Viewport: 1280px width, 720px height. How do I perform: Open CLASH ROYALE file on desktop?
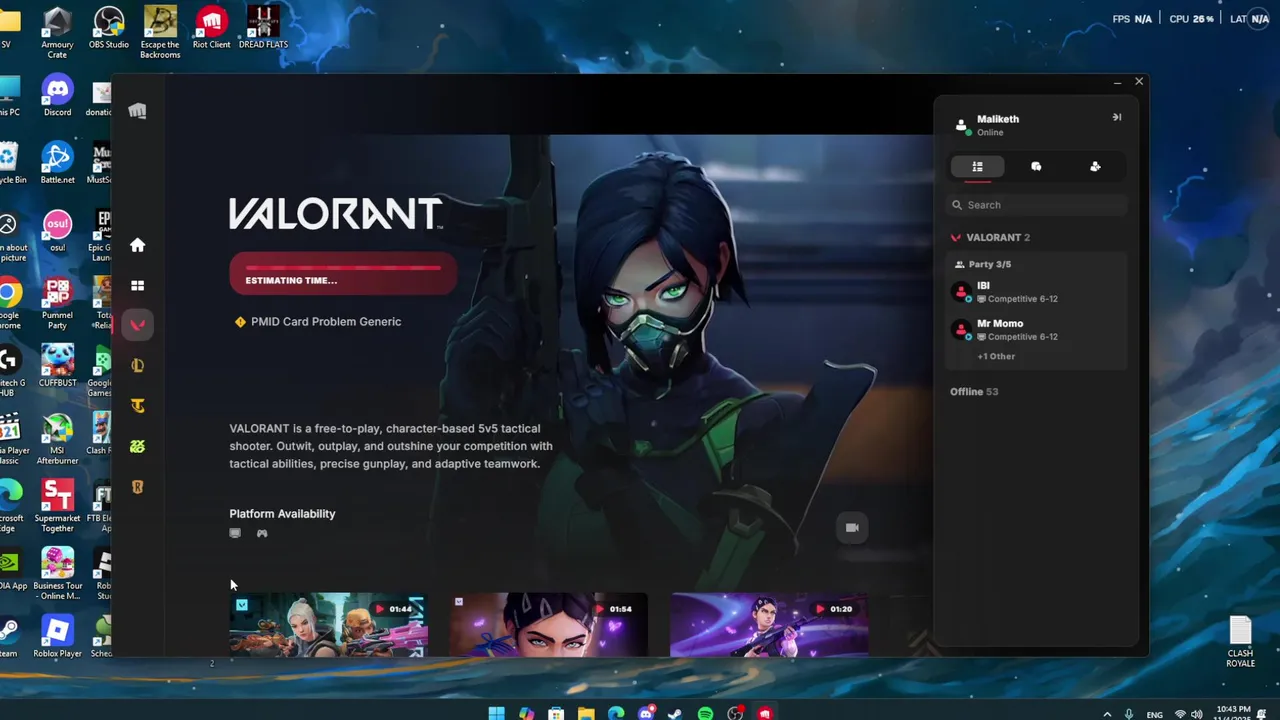pos(1240,643)
